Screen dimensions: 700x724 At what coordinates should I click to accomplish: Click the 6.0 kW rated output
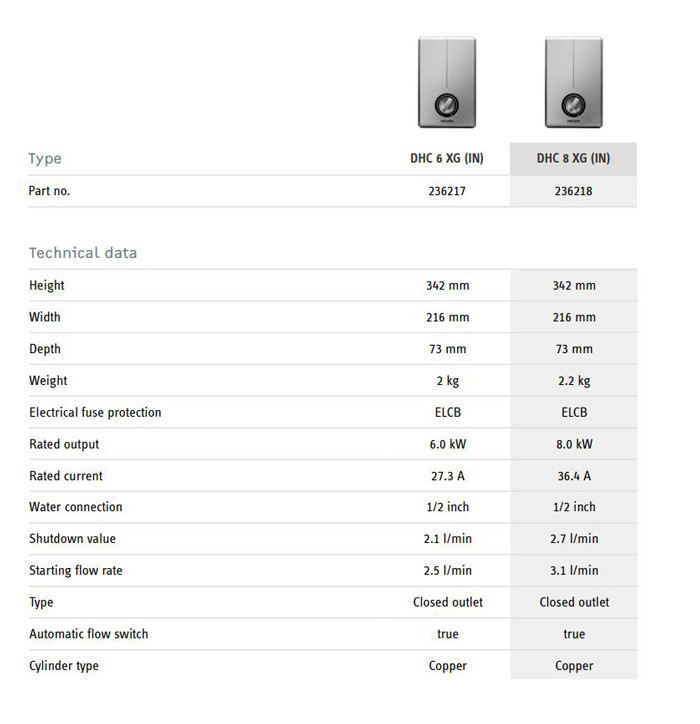pyautogui.click(x=448, y=444)
